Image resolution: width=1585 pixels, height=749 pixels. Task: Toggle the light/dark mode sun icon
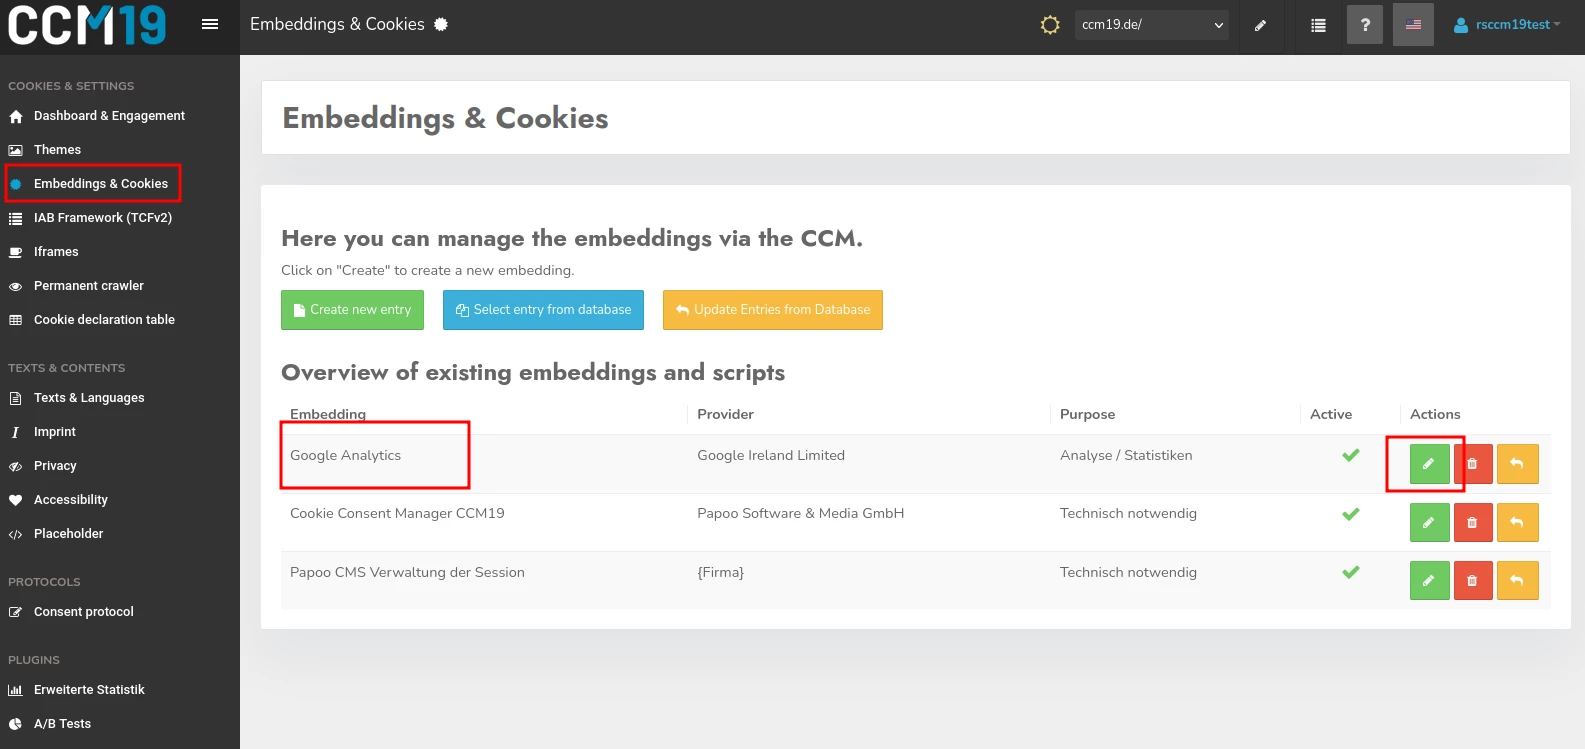1050,25
